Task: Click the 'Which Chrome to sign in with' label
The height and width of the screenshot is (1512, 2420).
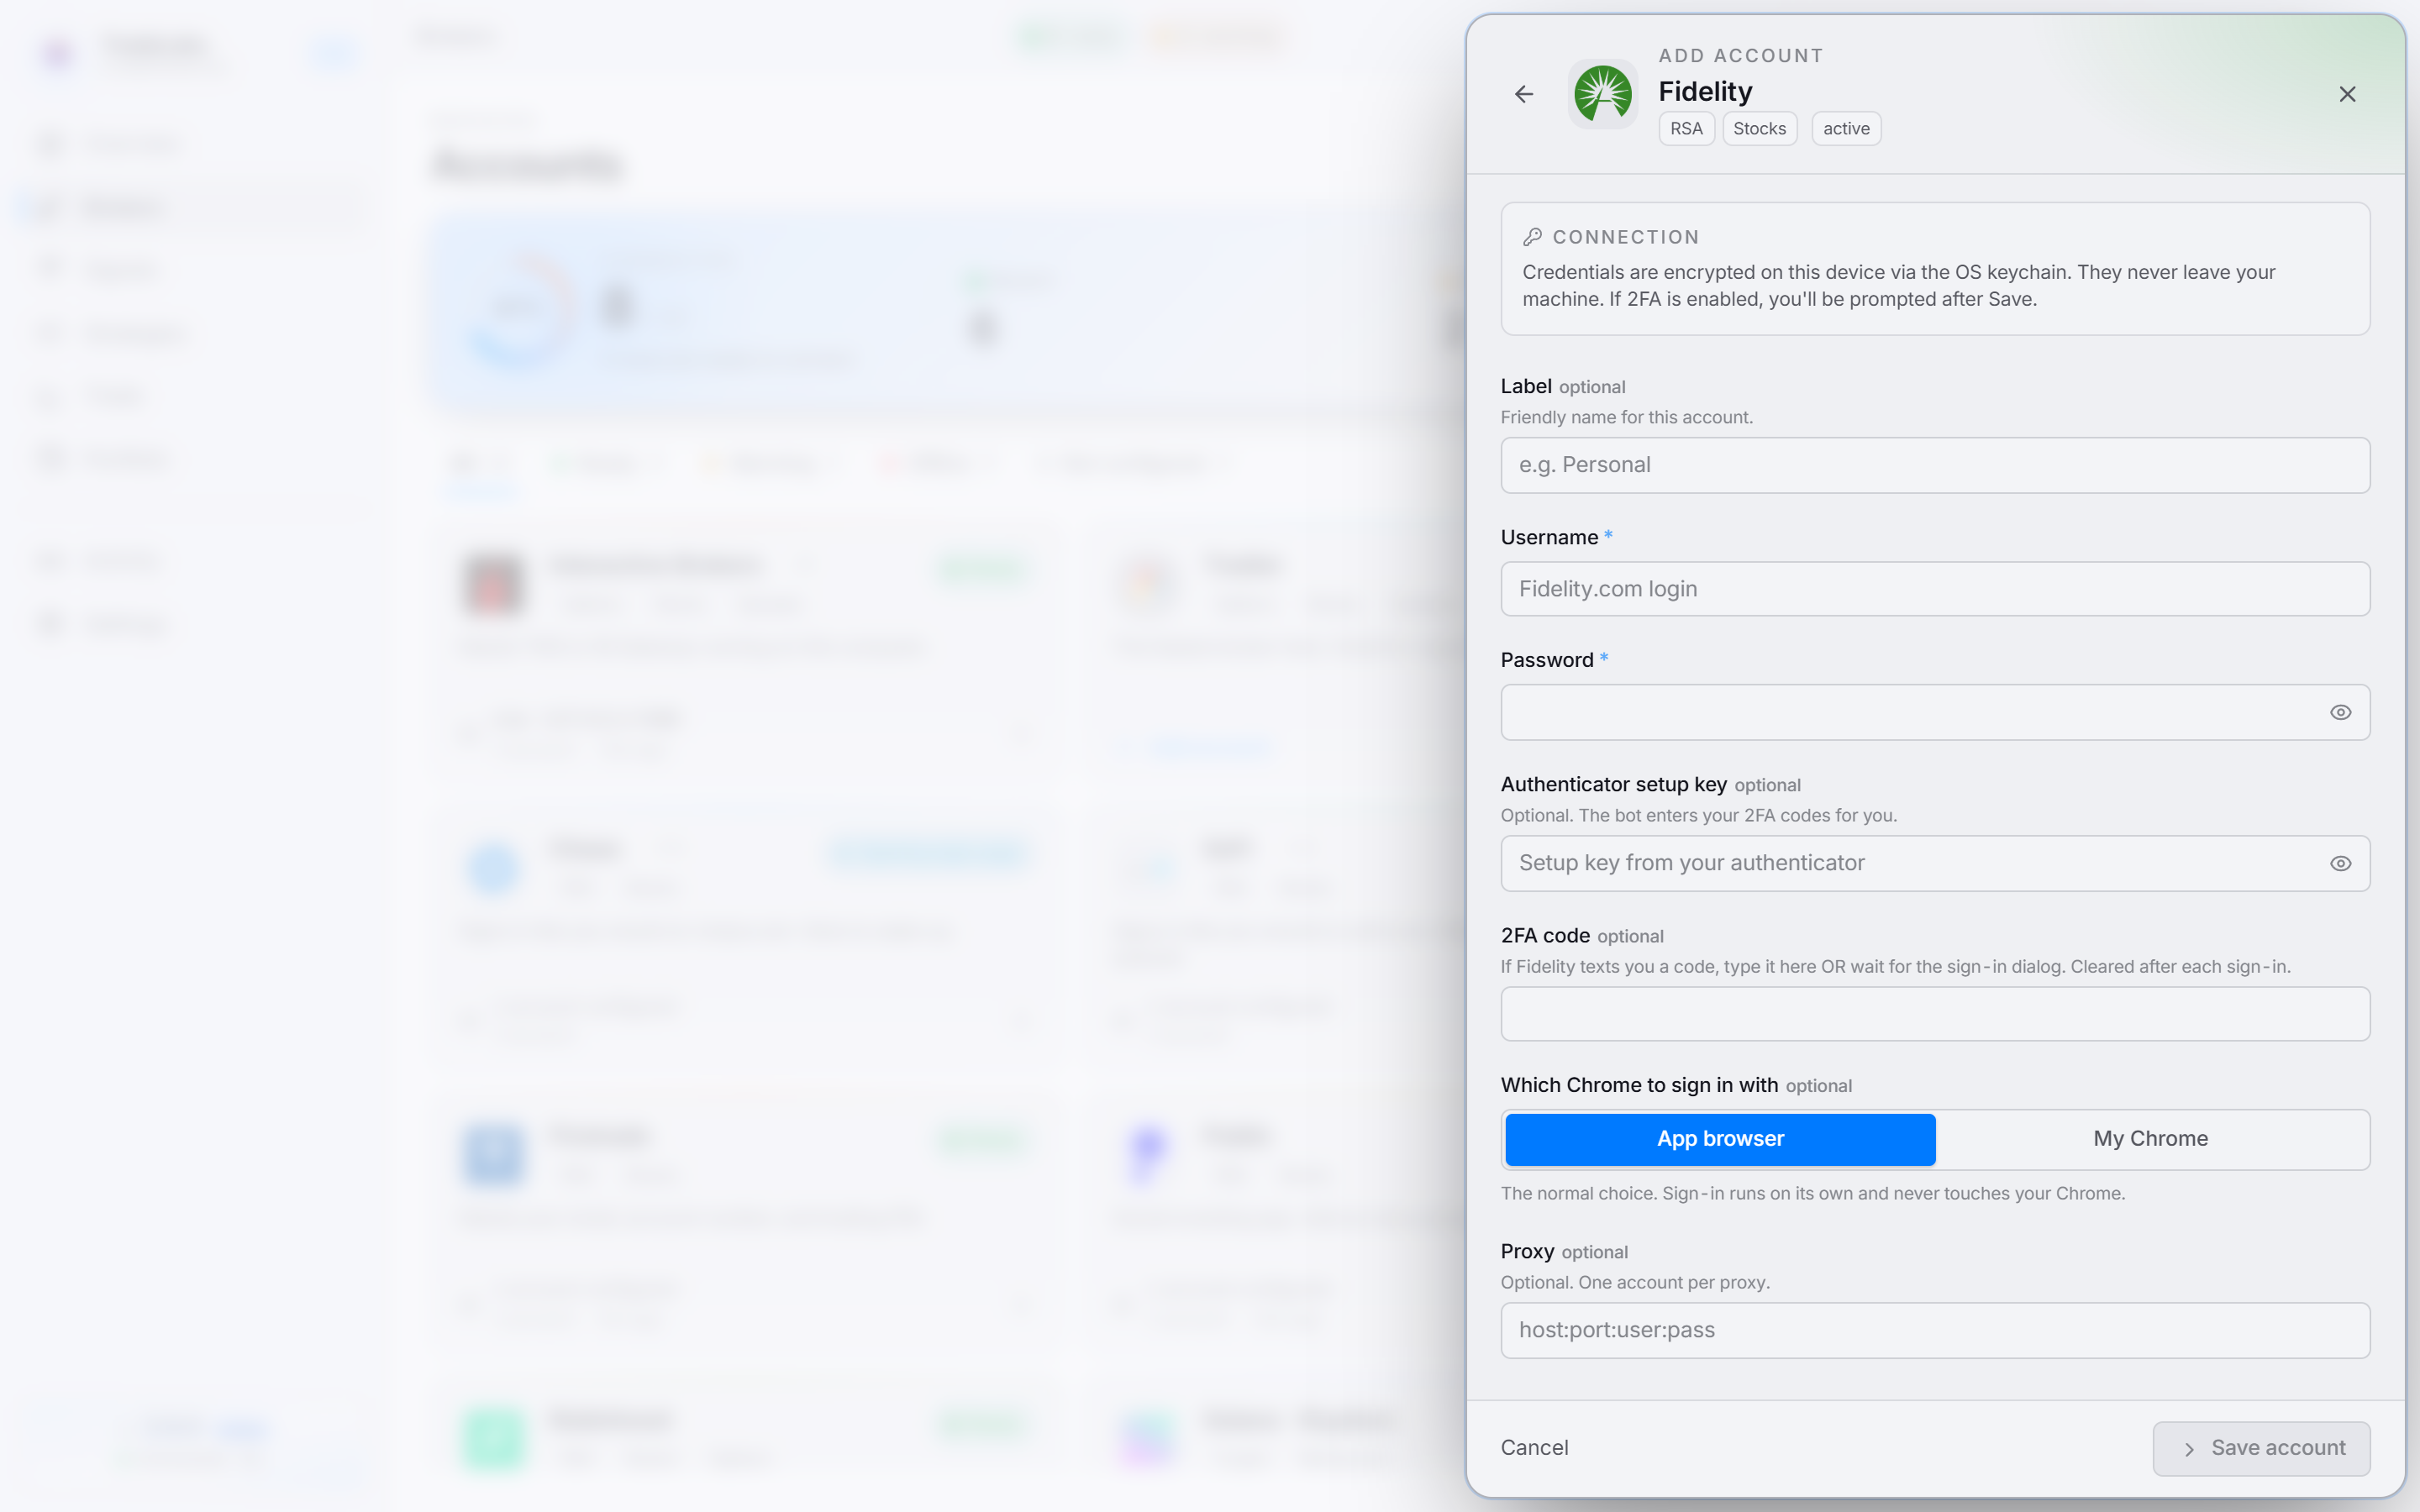Action: [1639, 1086]
